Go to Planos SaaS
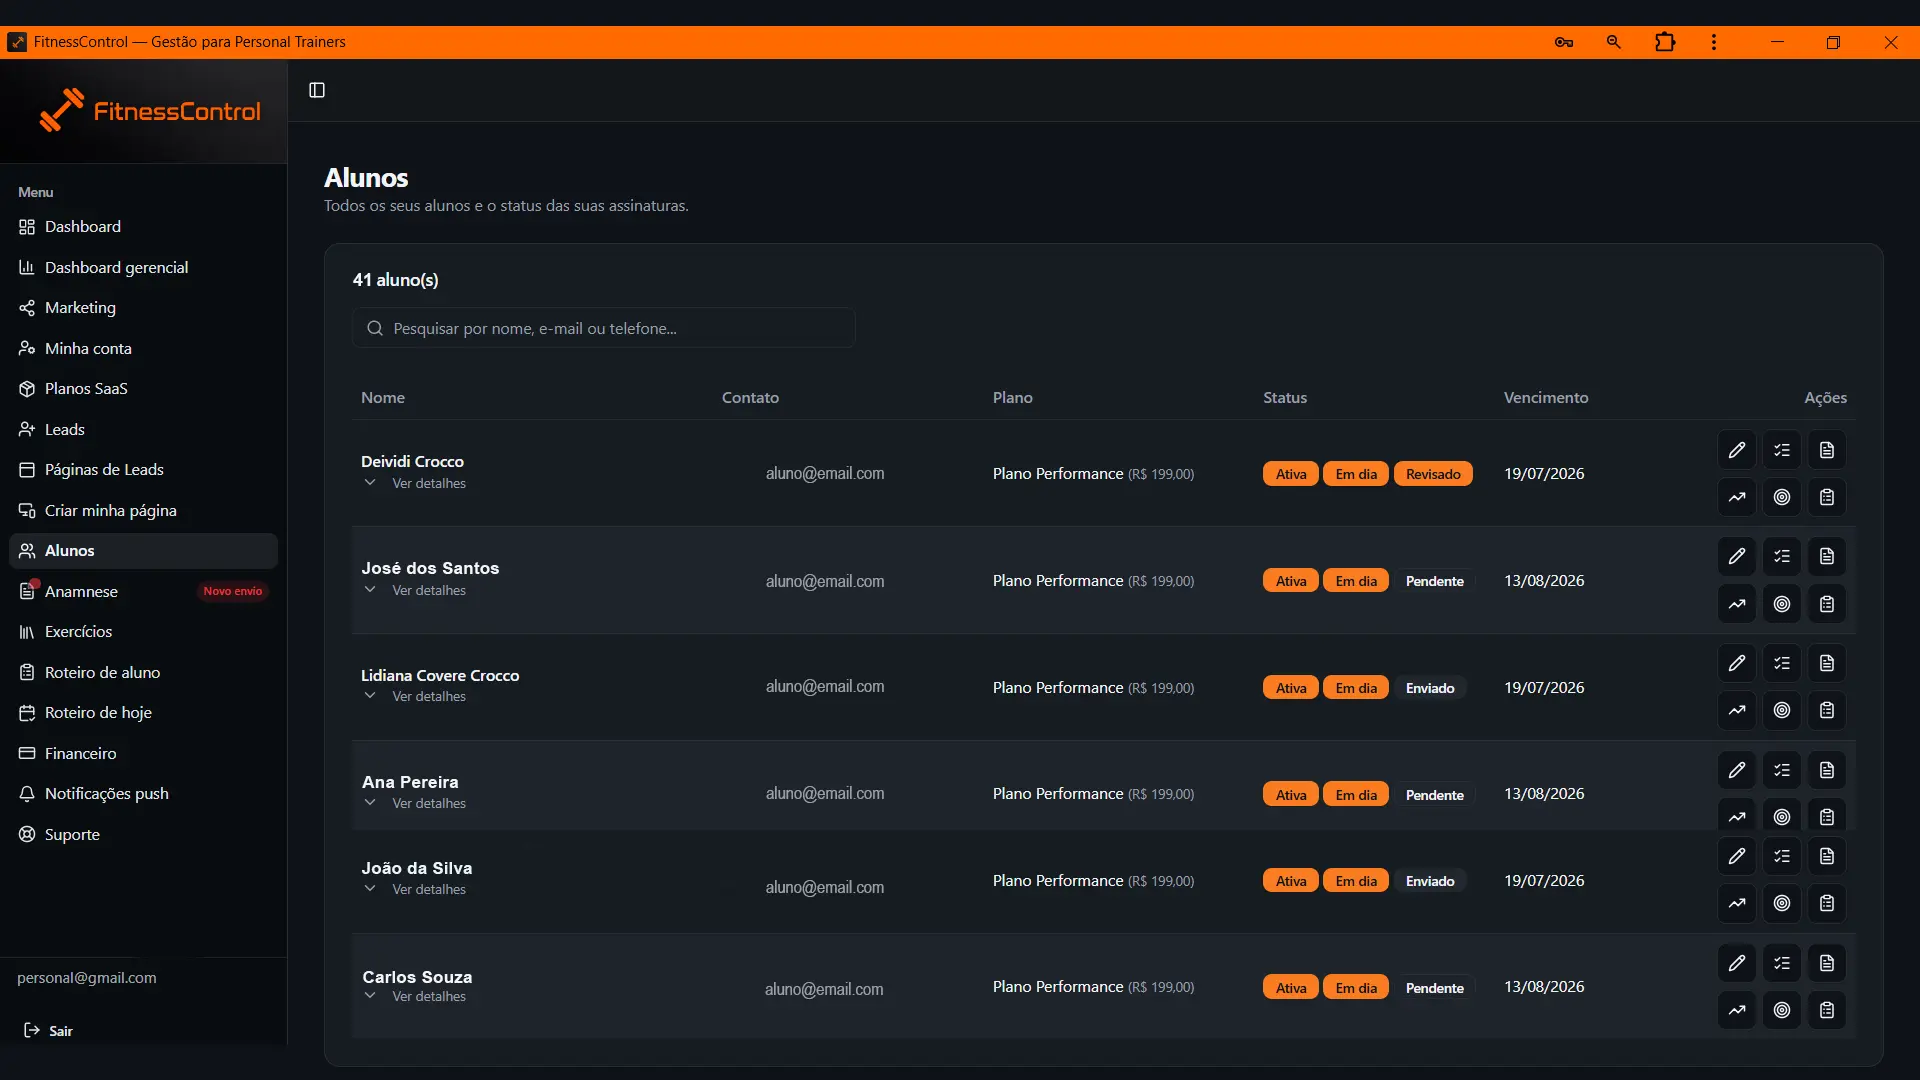1920x1080 pixels. pyautogui.click(x=143, y=389)
